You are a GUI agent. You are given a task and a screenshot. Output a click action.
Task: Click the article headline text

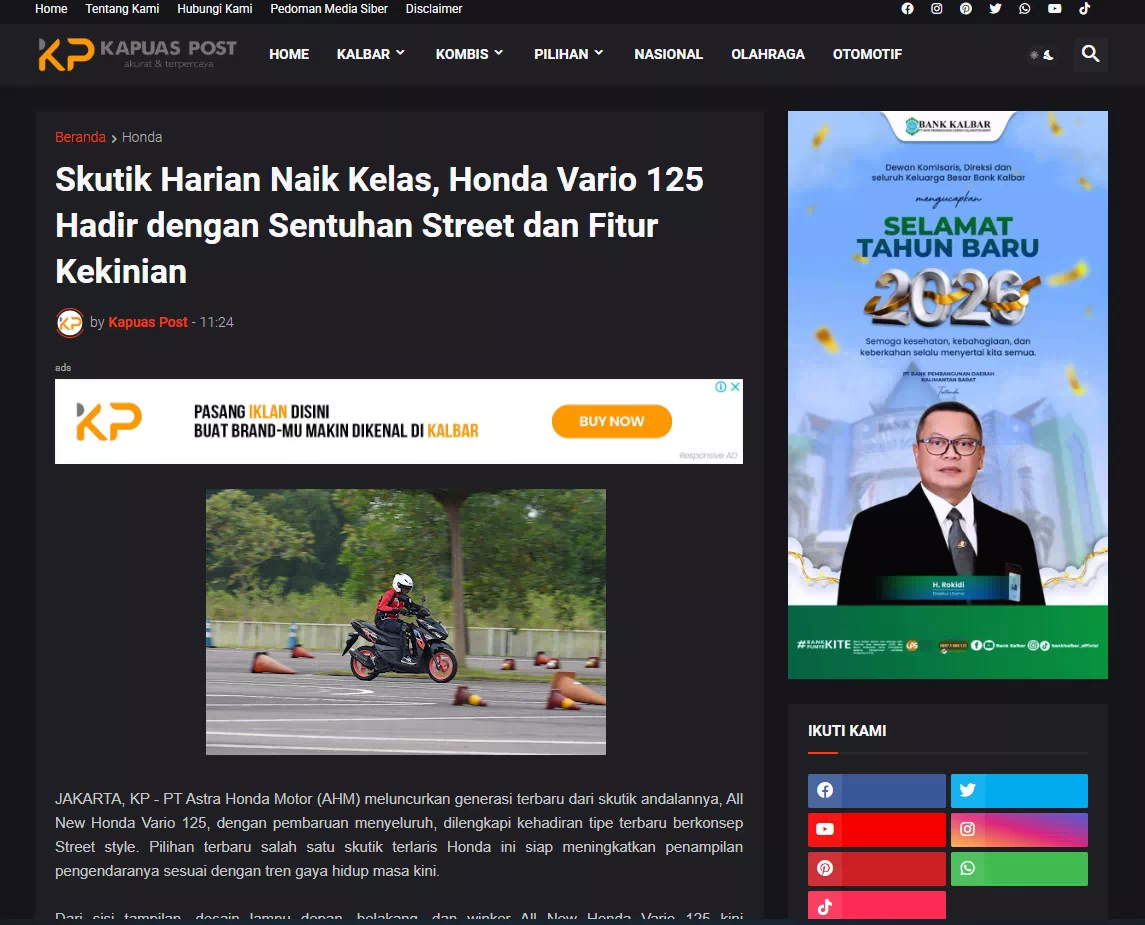pyautogui.click(x=380, y=226)
